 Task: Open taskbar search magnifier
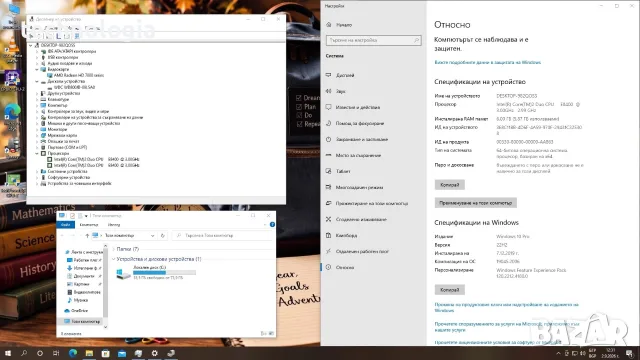point(24,353)
